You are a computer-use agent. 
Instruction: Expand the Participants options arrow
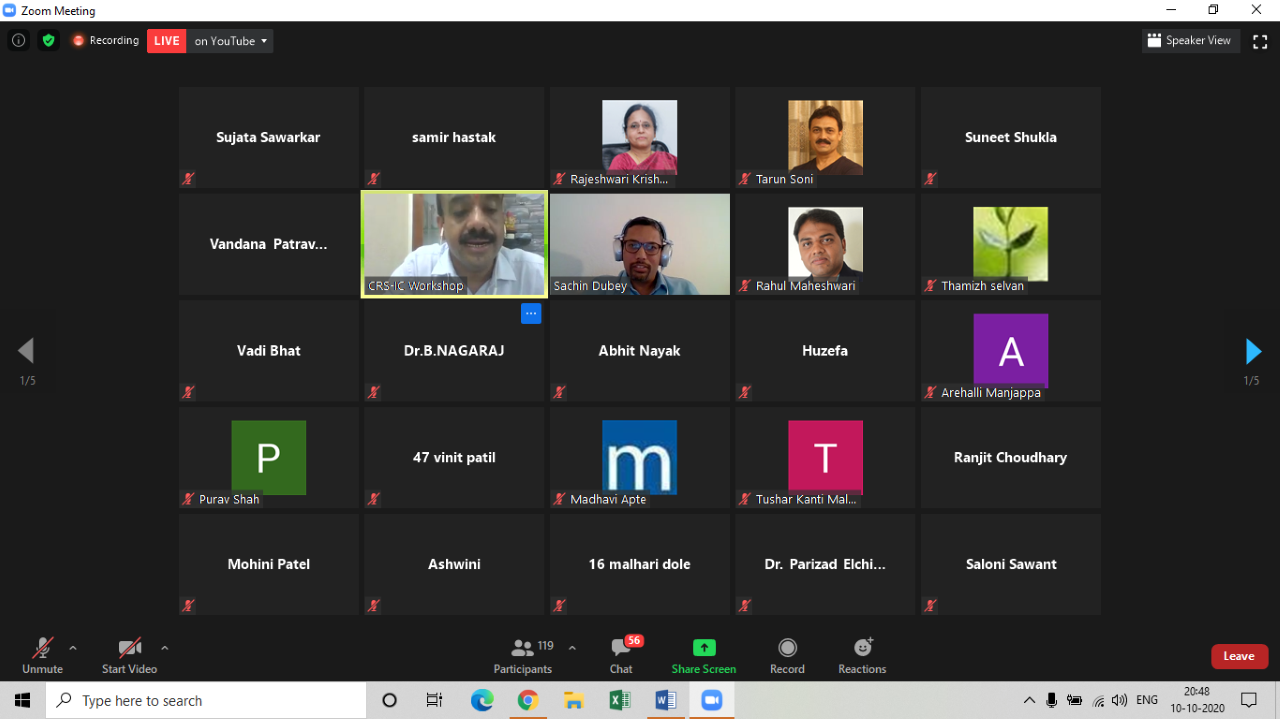click(572, 648)
